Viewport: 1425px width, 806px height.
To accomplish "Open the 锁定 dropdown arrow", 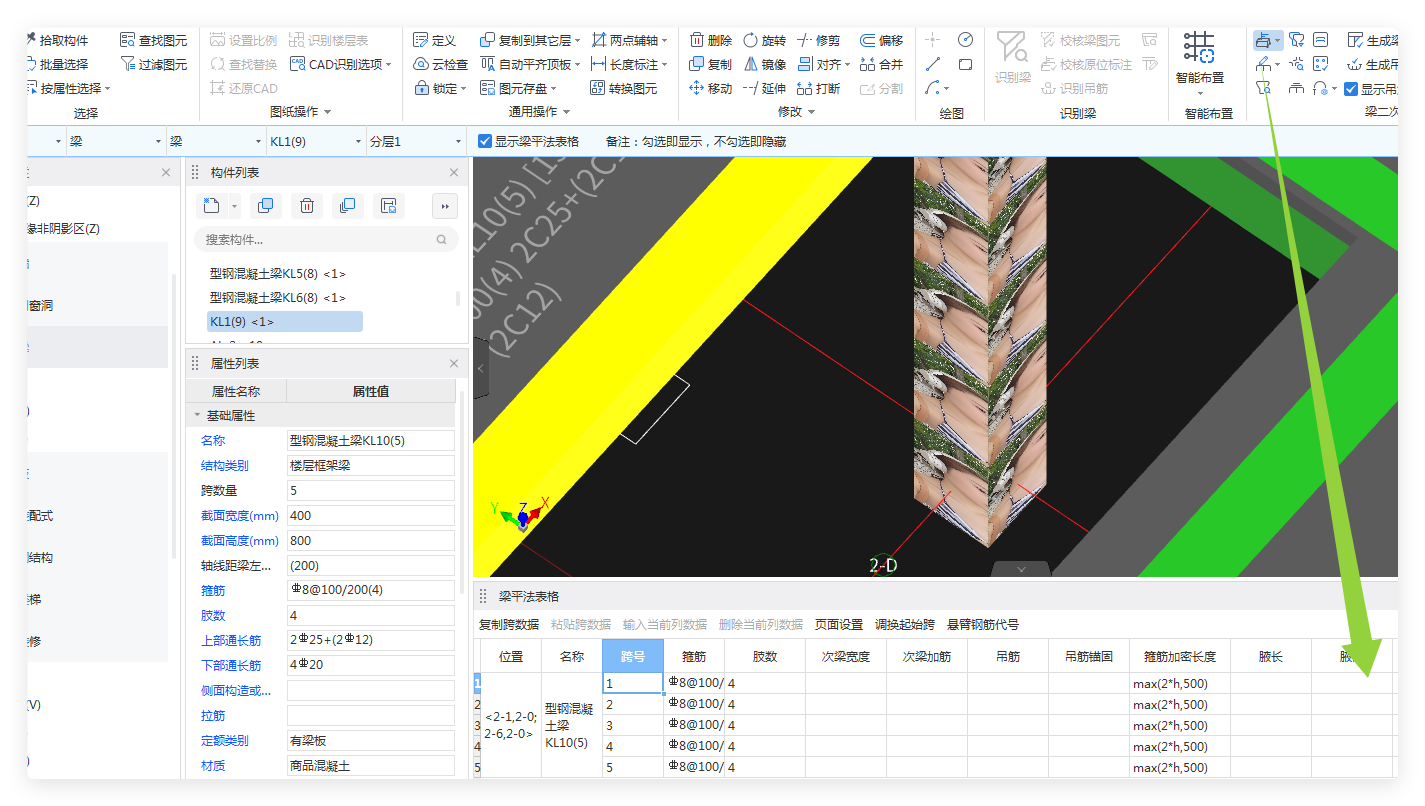I will click(x=465, y=89).
